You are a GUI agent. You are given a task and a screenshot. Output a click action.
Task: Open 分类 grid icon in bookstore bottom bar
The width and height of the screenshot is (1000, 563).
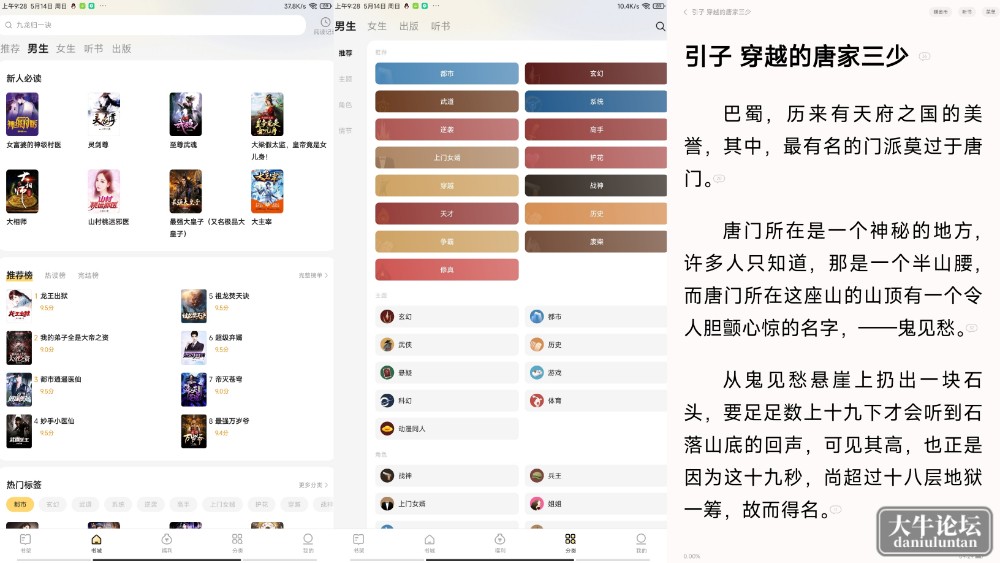[x=237, y=542]
